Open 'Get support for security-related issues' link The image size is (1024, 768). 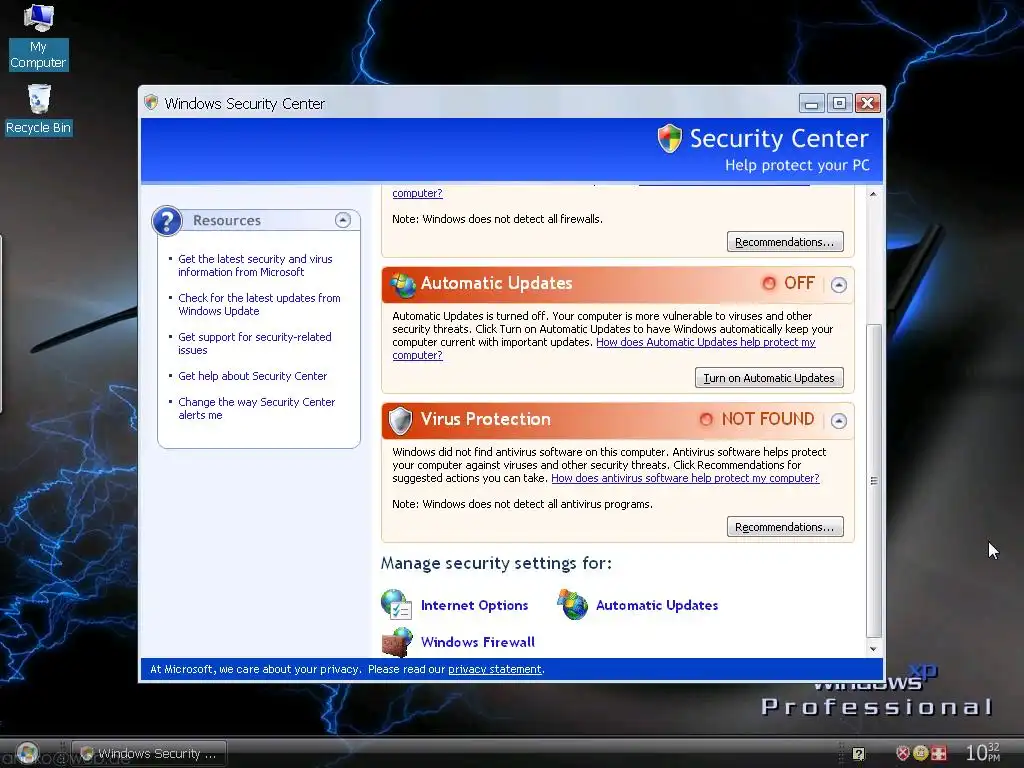point(255,344)
